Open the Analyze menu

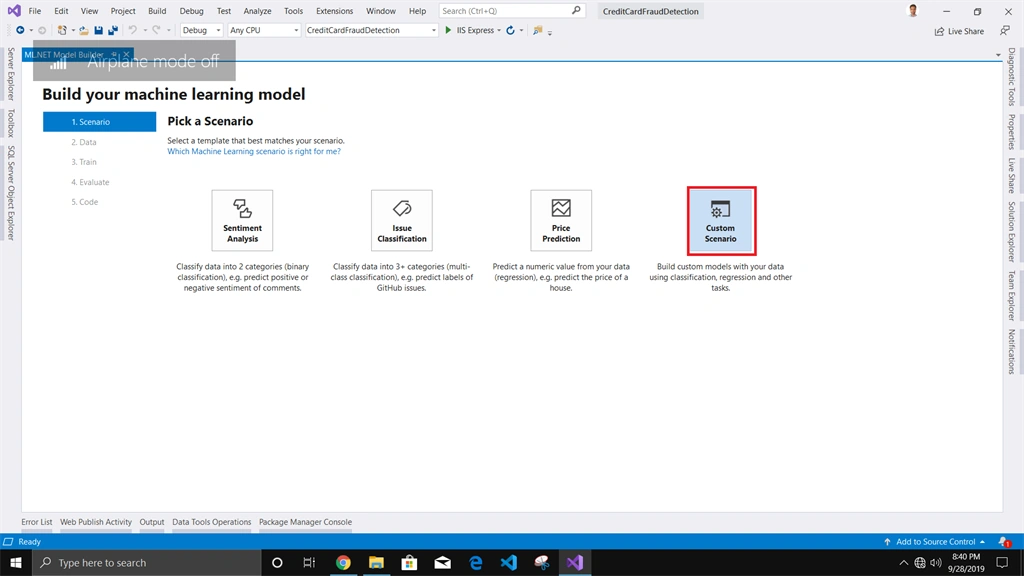tap(257, 11)
